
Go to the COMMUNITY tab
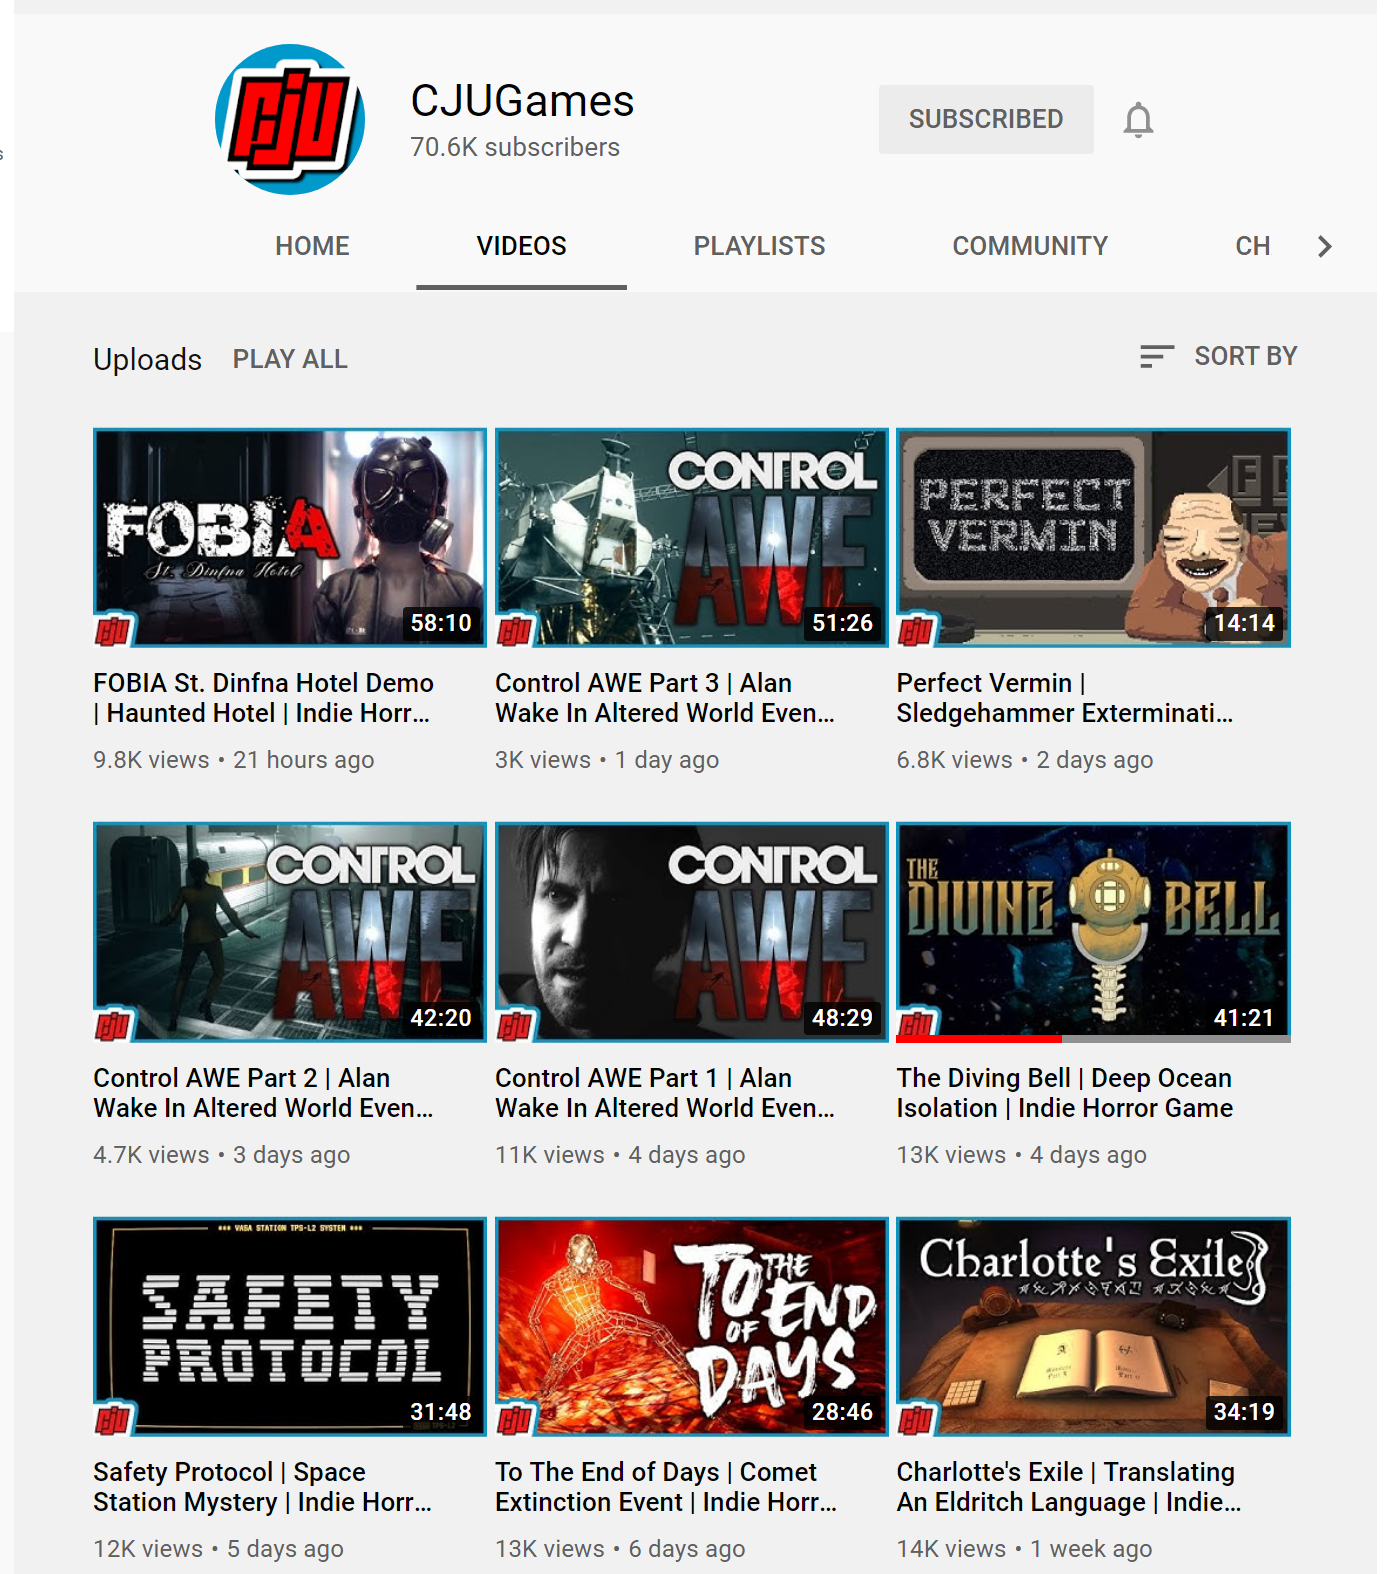coord(1029,246)
